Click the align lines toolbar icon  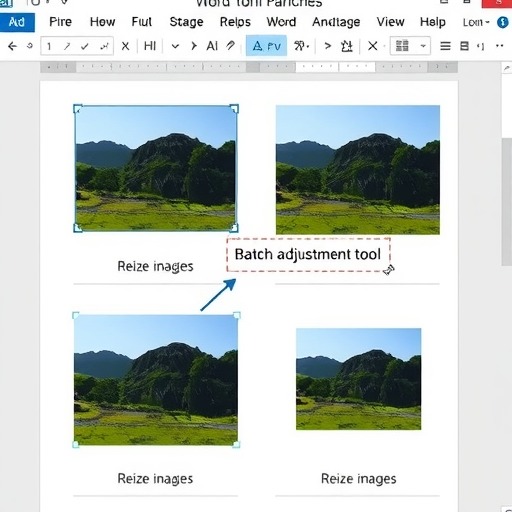pos(445,46)
